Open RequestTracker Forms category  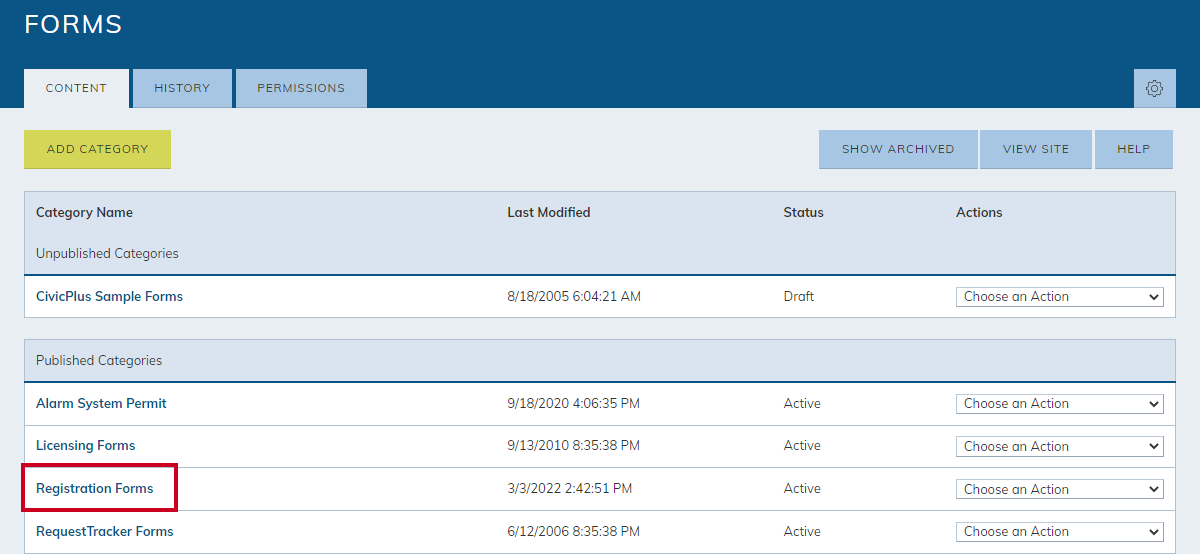tap(104, 531)
